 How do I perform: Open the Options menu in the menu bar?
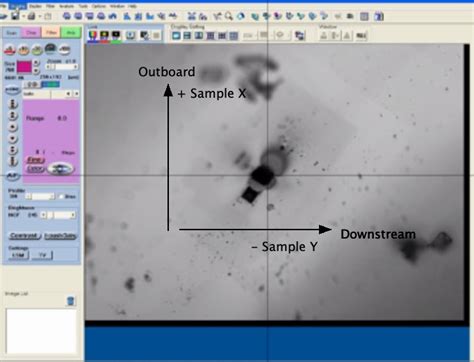pyautogui.click(x=98, y=6)
